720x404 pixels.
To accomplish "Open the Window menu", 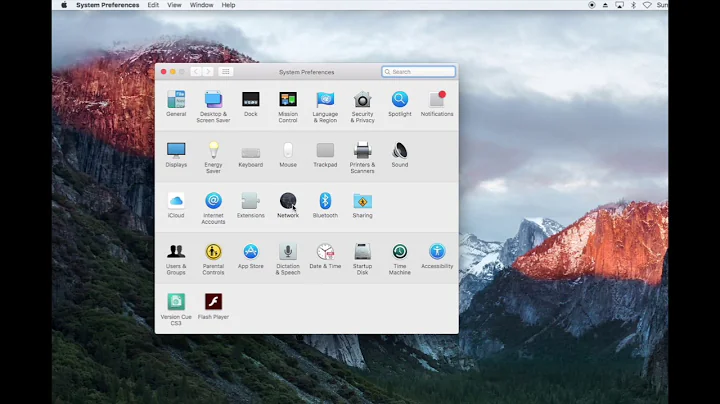I will (202, 5).
